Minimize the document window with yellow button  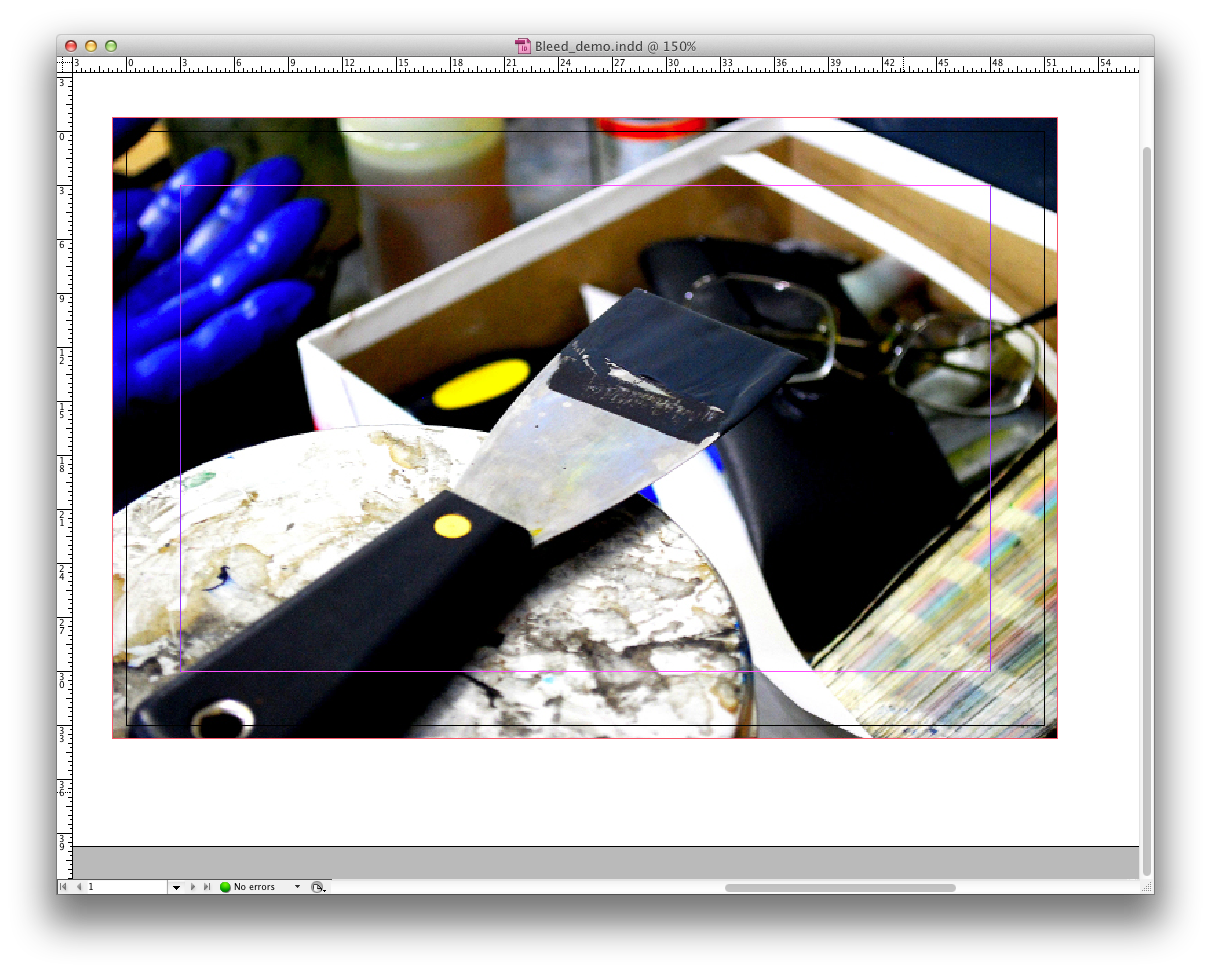pos(91,46)
